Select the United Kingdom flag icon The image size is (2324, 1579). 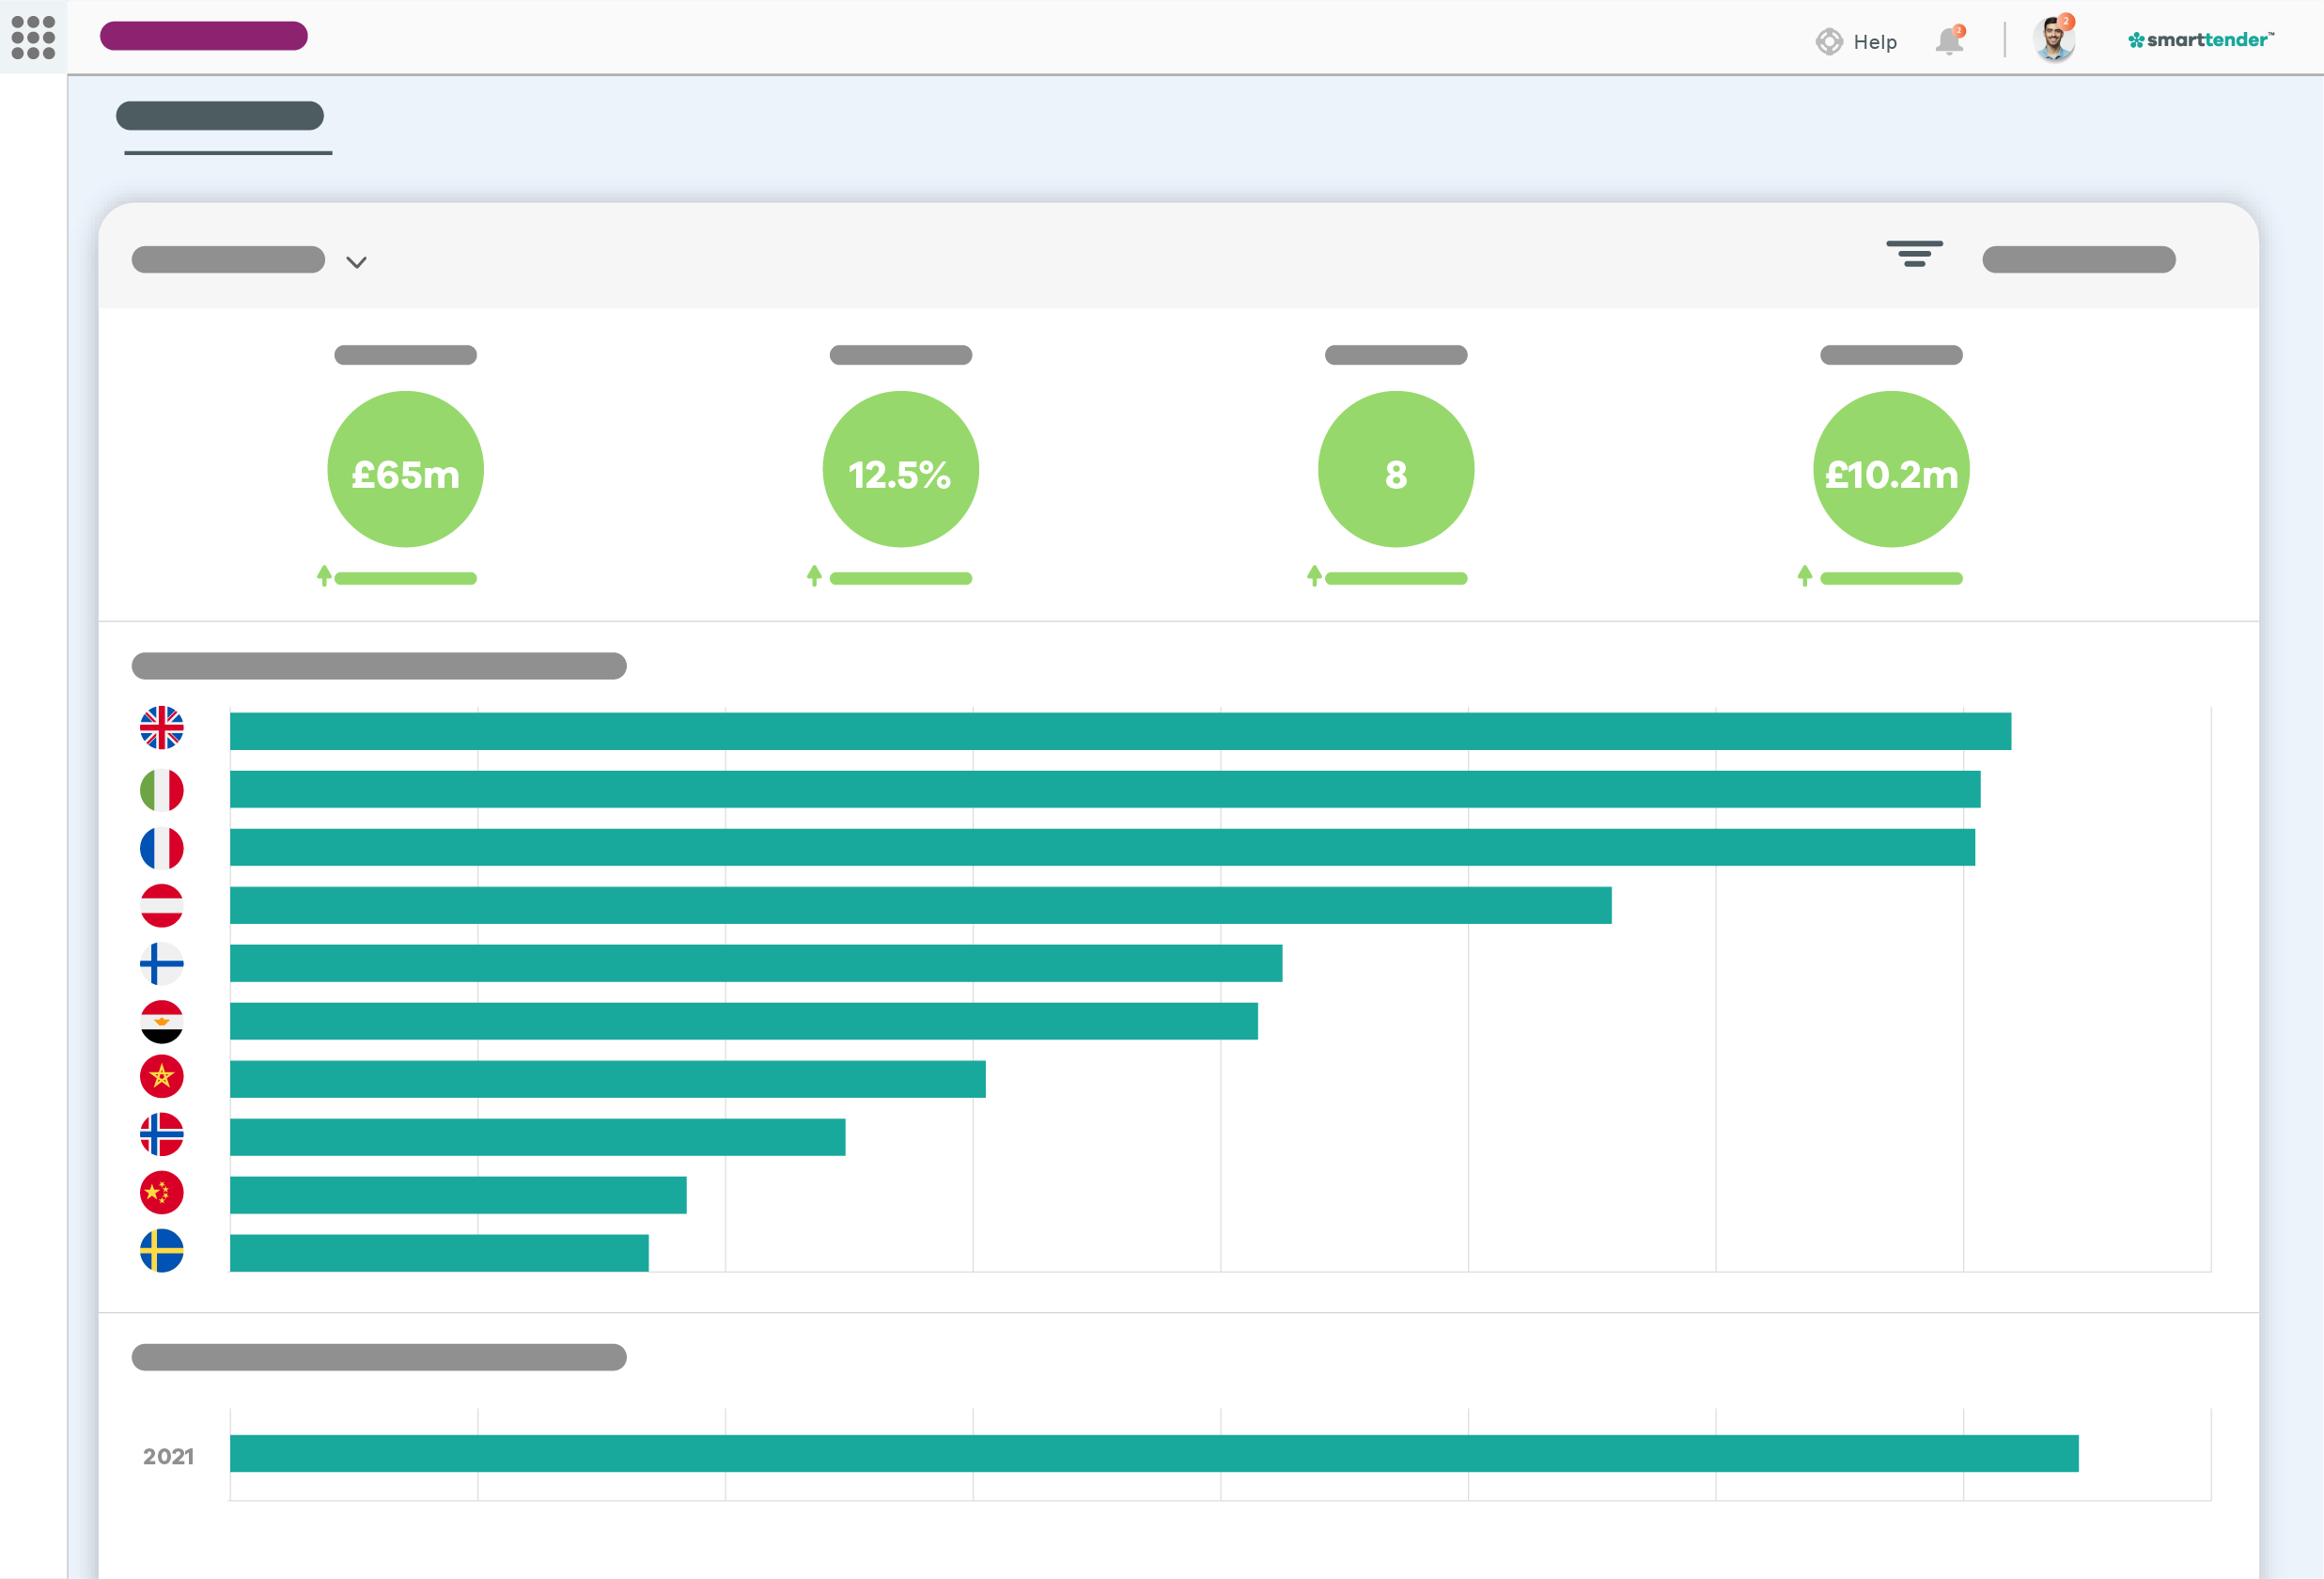pos(162,728)
